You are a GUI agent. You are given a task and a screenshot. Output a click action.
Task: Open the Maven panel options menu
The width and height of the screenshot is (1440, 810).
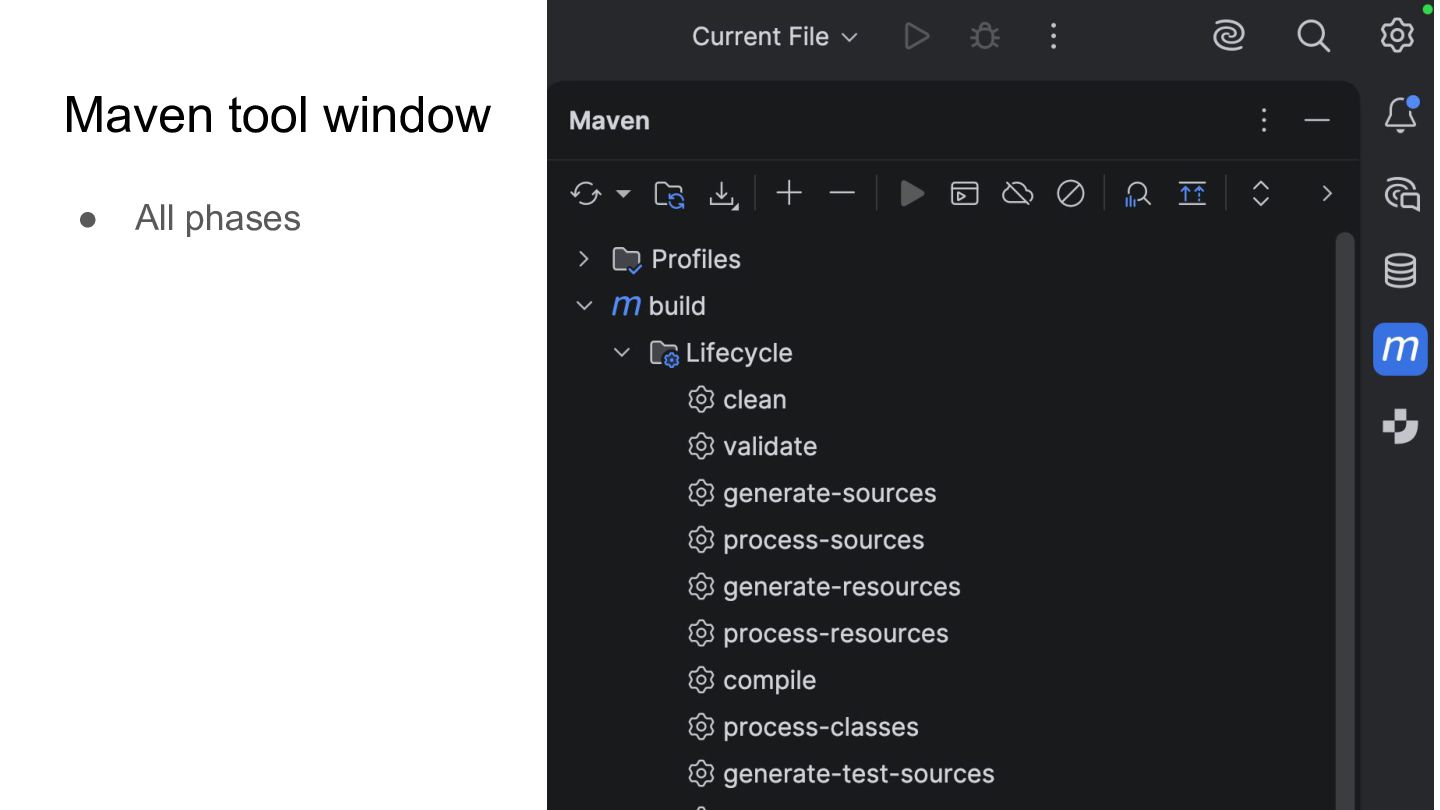[x=1264, y=121]
